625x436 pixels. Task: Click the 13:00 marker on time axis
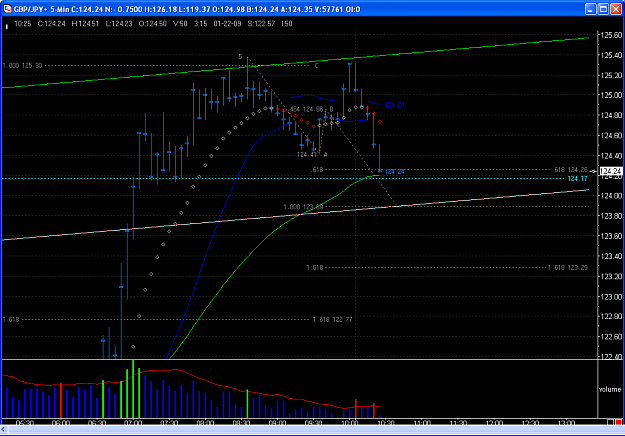click(x=566, y=422)
